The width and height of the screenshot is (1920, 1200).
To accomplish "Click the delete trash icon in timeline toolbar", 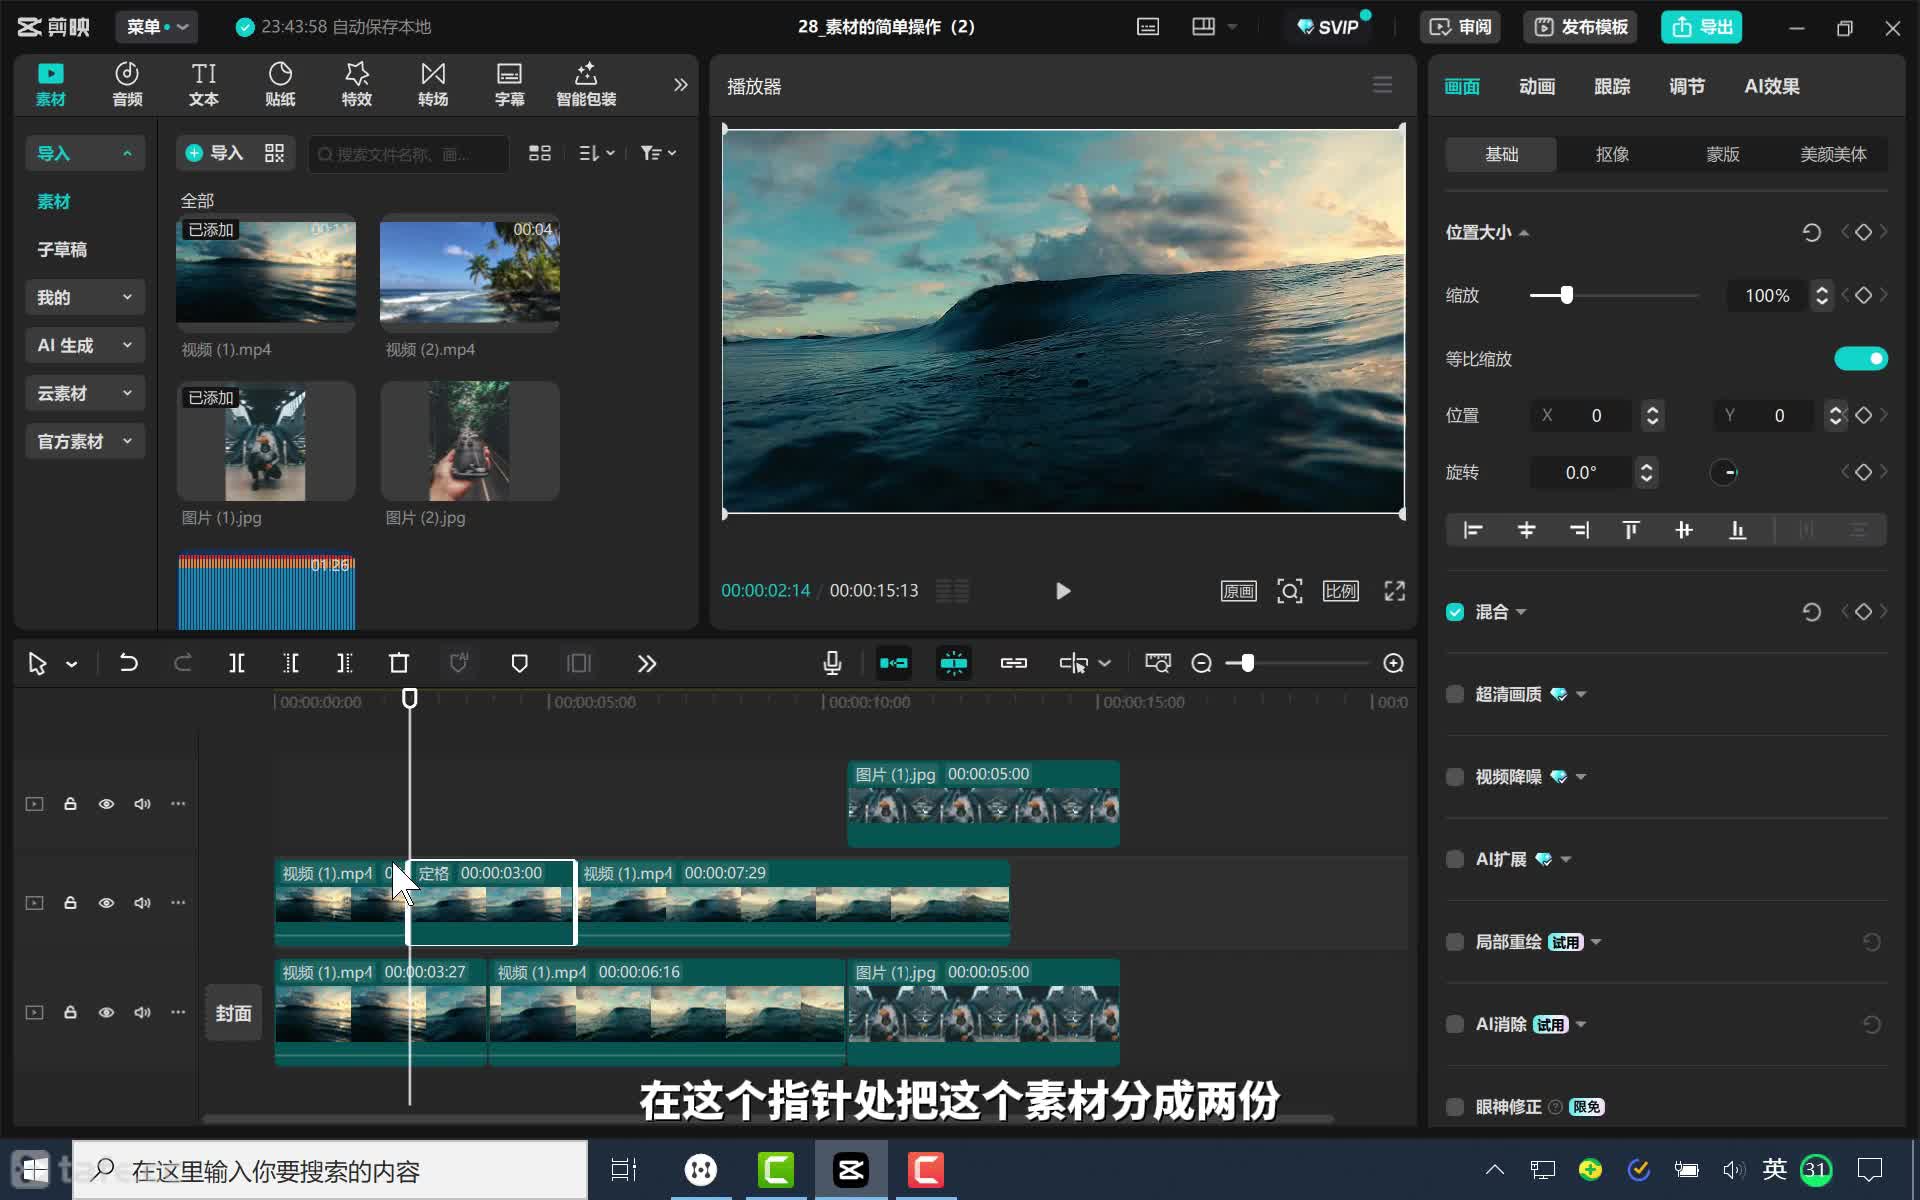I will pos(399,663).
